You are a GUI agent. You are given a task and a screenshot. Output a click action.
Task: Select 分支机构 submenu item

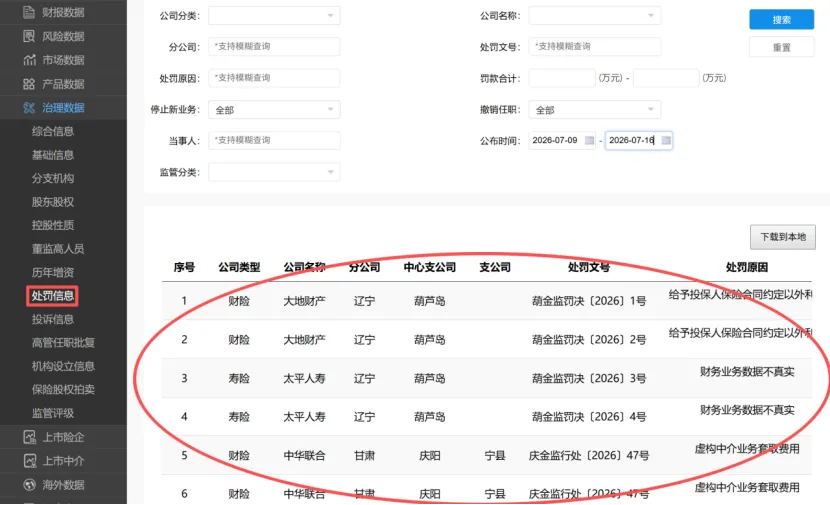click(52, 178)
